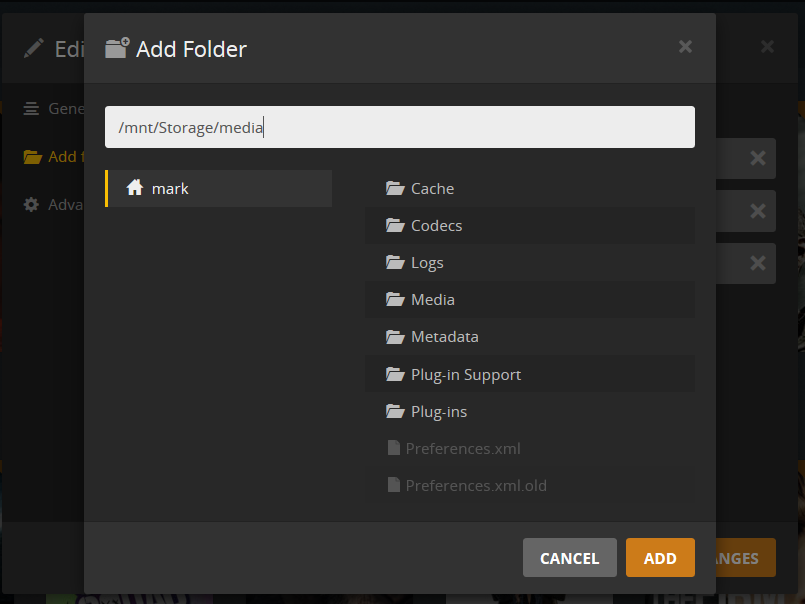Image resolution: width=805 pixels, height=604 pixels.
Task: Click the Cache folder icon
Action: 394,188
